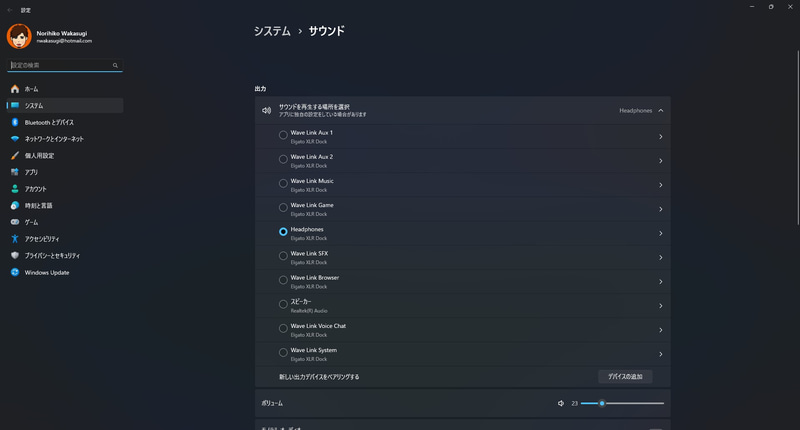Click the デバイスの追加 button
Screen dimensions: 800x430
pos(625,376)
